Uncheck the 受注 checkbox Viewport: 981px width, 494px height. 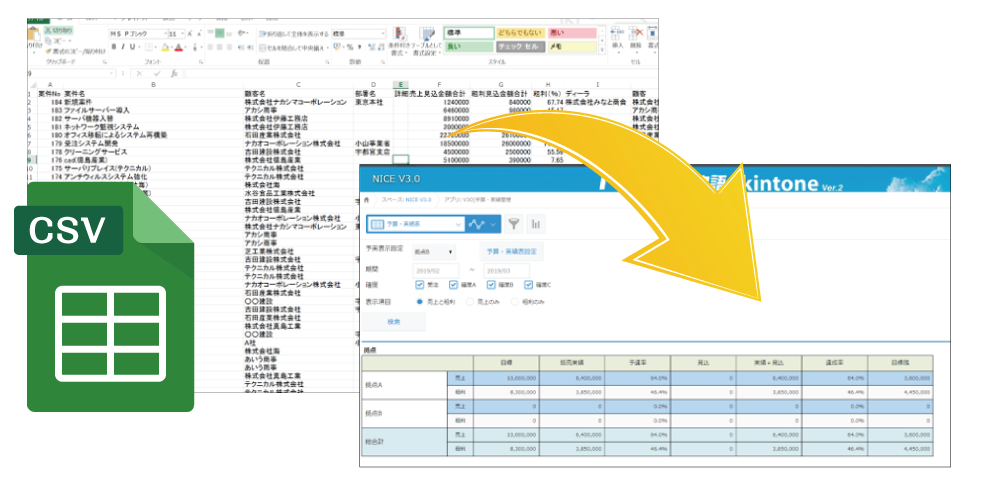(420, 285)
